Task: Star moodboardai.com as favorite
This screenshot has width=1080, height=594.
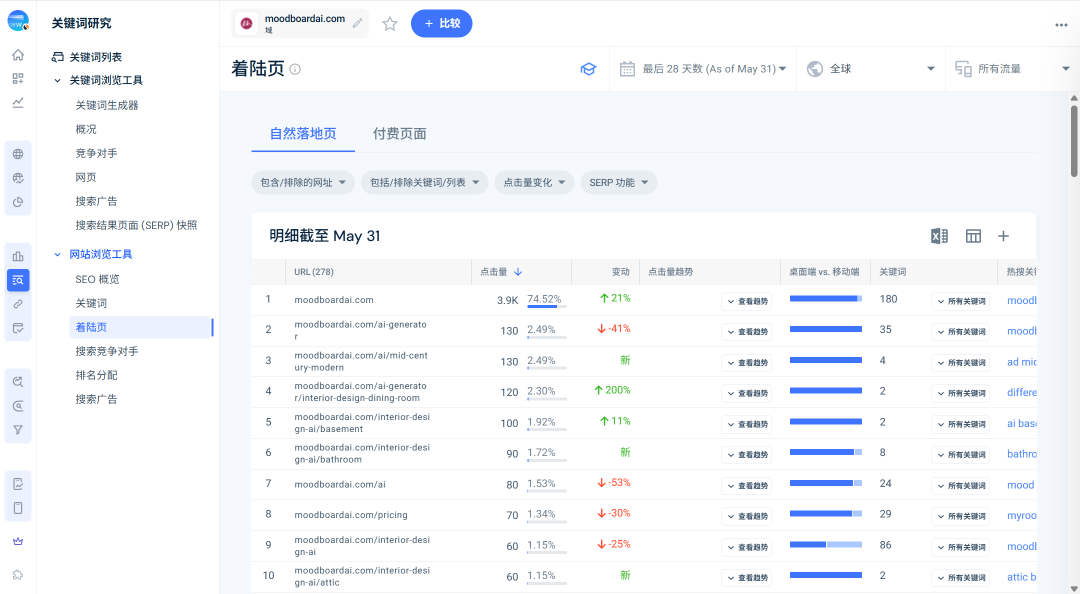Action: pos(390,24)
